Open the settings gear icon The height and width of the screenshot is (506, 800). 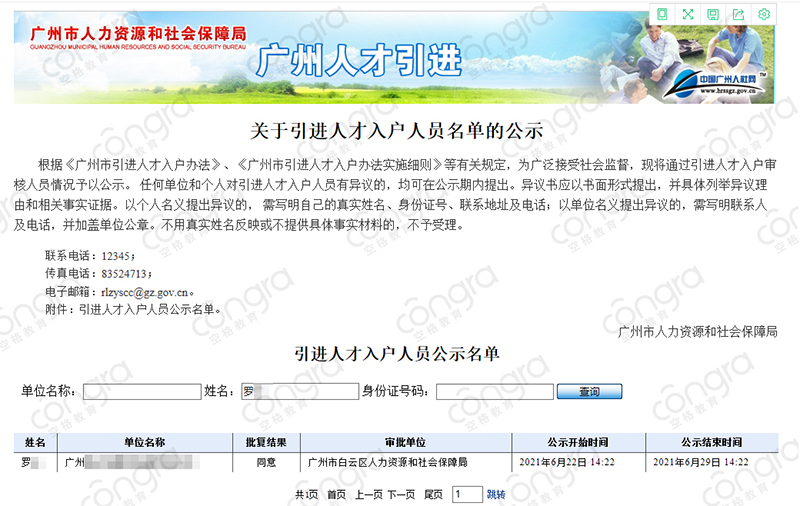point(764,14)
